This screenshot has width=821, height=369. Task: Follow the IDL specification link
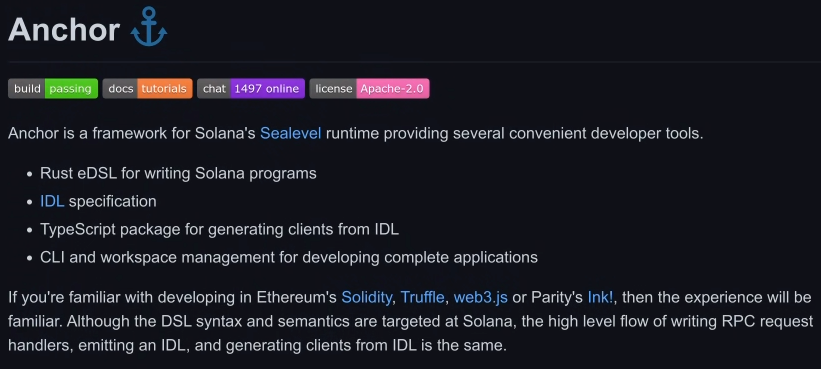coord(52,201)
